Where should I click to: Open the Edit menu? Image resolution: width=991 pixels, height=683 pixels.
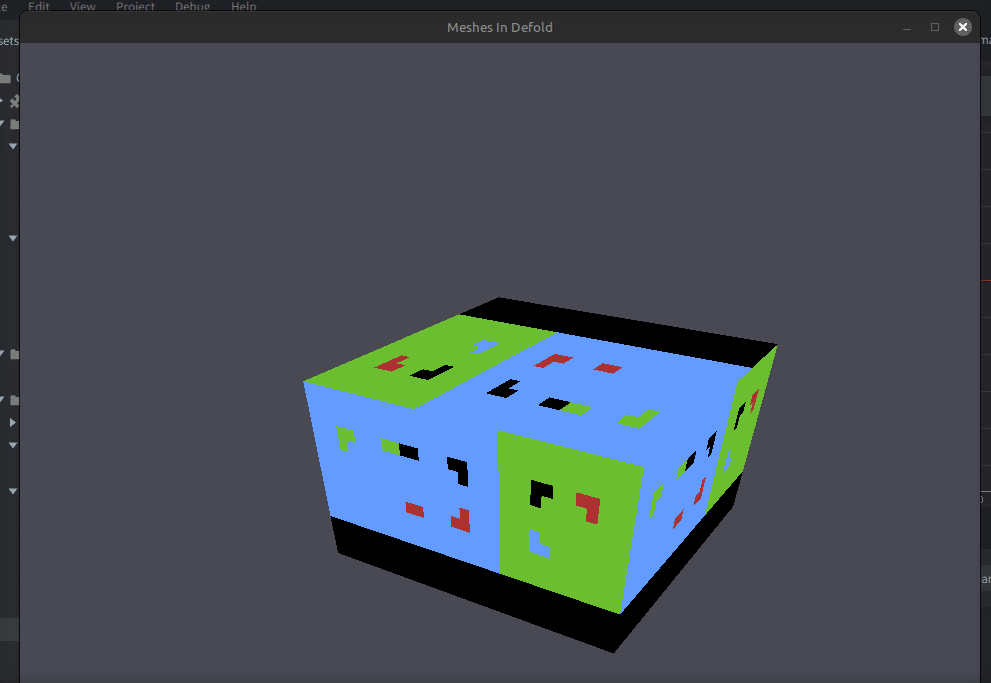click(x=39, y=6)
